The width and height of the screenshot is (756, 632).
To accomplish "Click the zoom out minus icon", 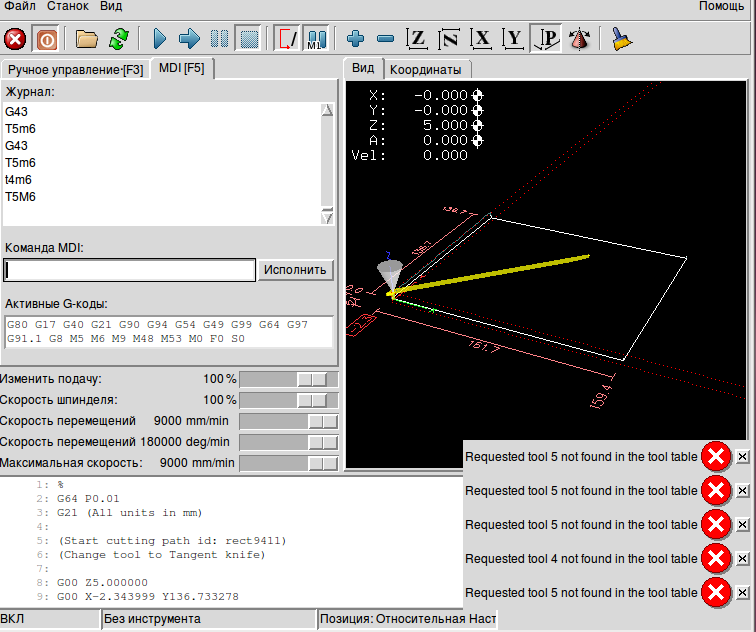I will 385,39.
